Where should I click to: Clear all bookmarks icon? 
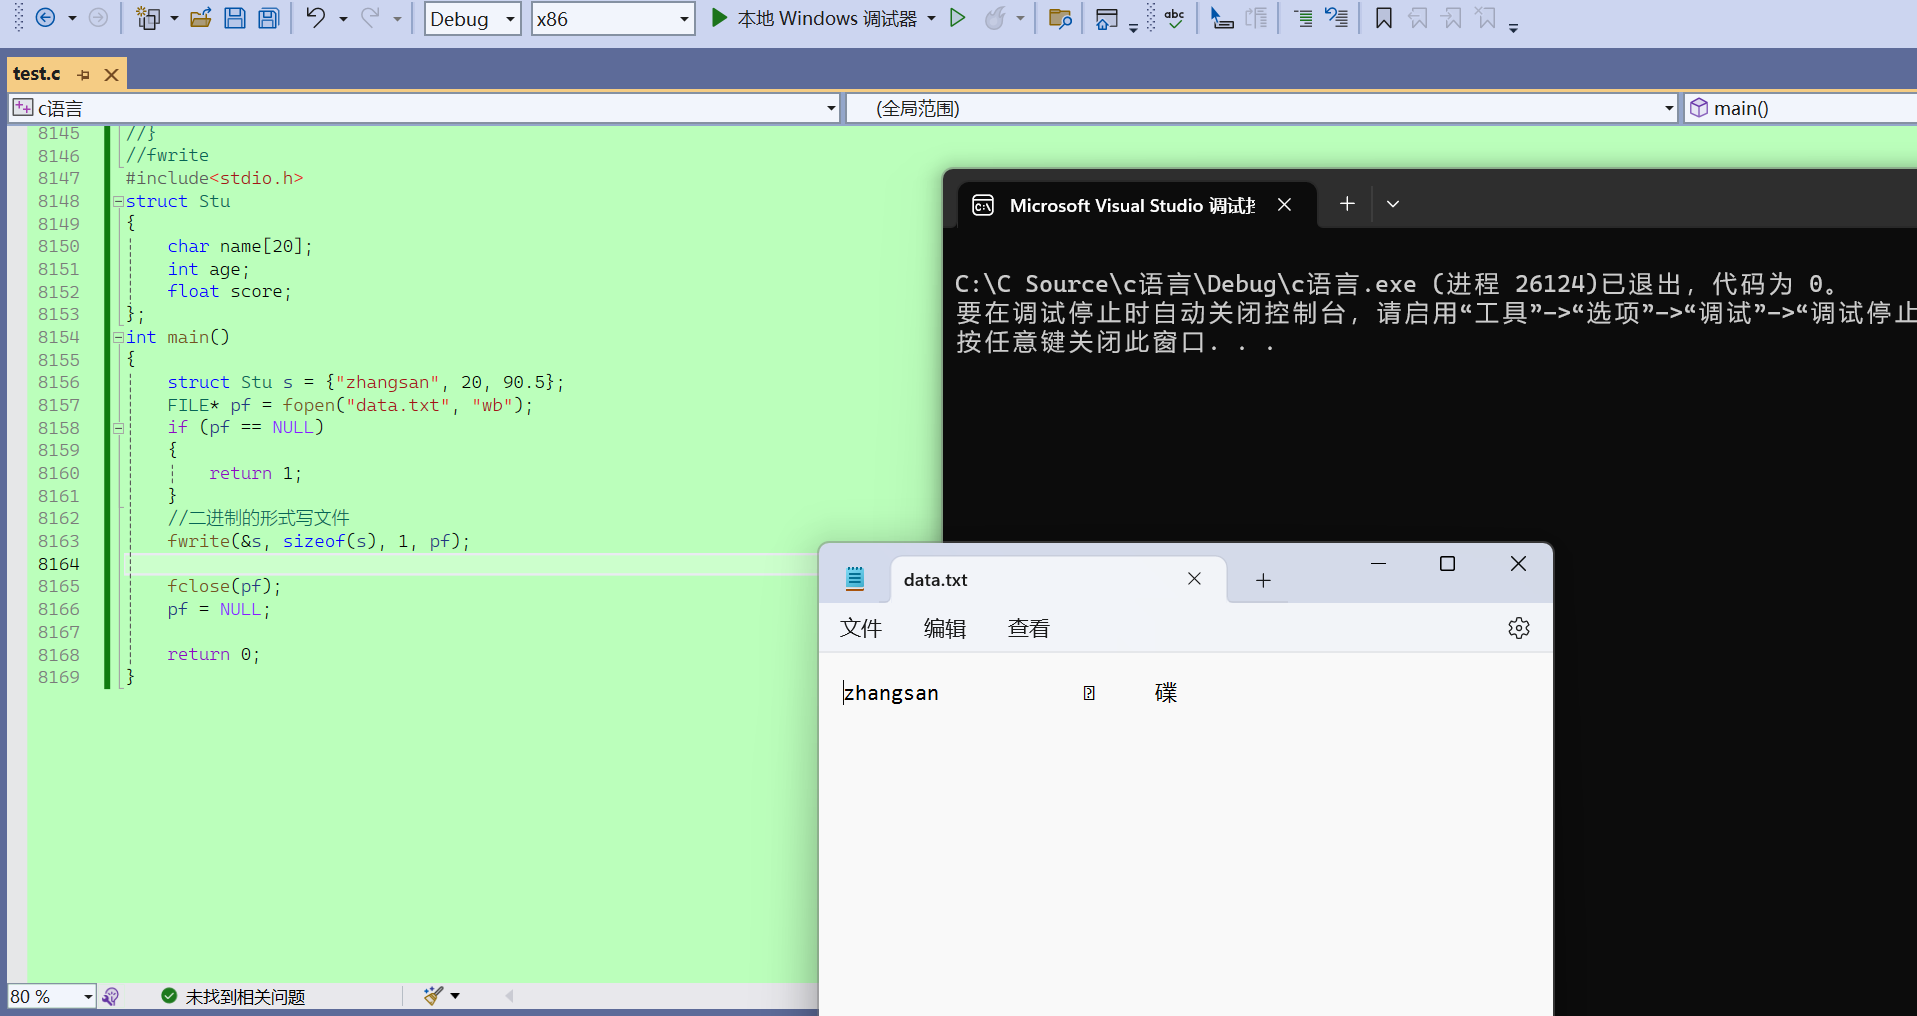[1487, 18]
